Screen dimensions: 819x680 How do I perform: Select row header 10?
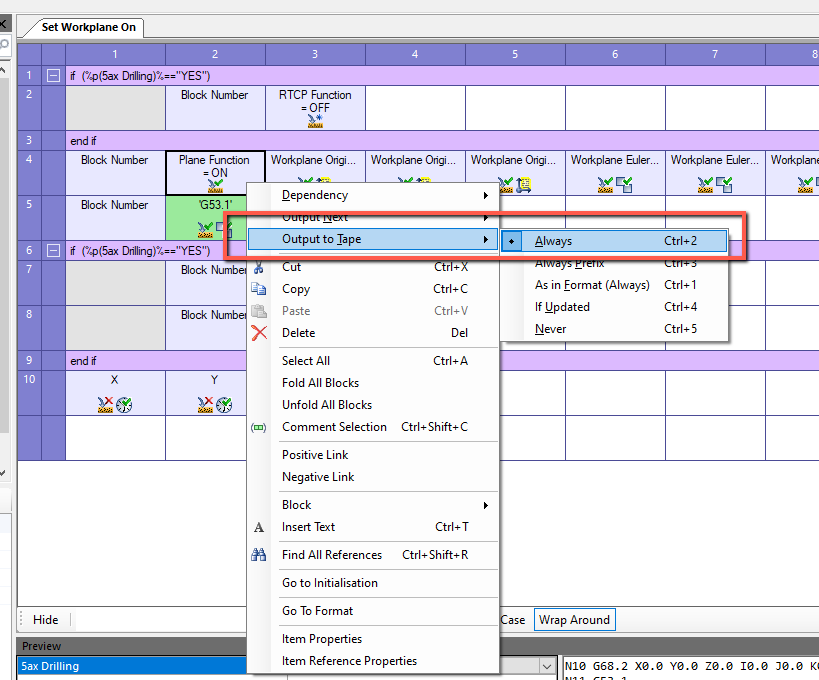point(29,393)
